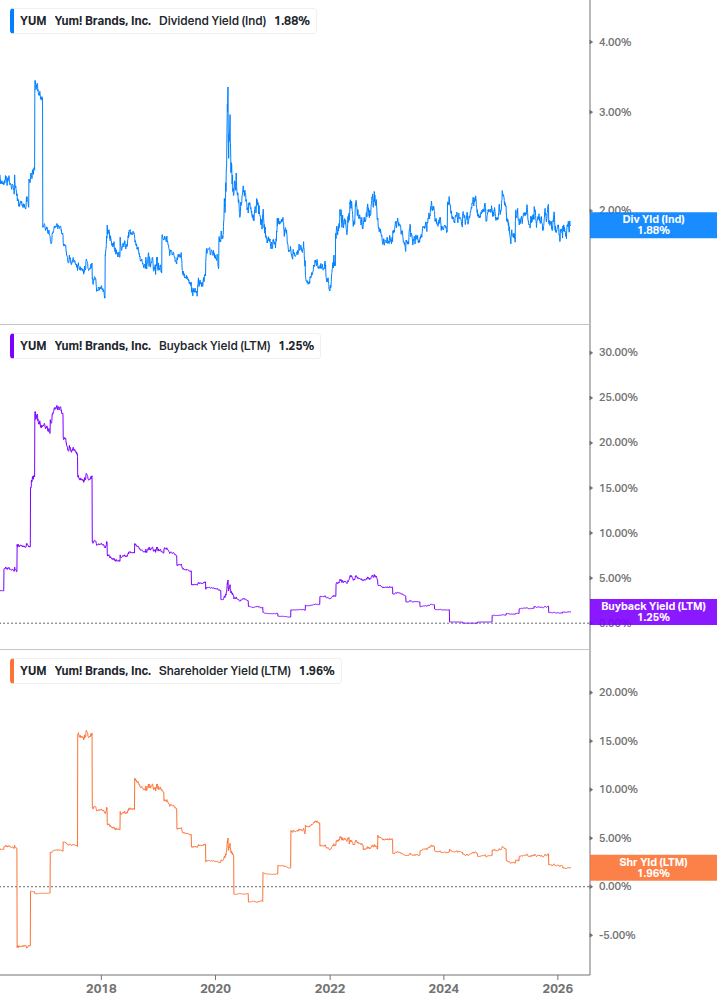Click the 0.00% tick on the shareholder yield axis
Image resolution: width=717 pixels, height=1005 pixels.
pyautogui.click(x=615, y=886)
